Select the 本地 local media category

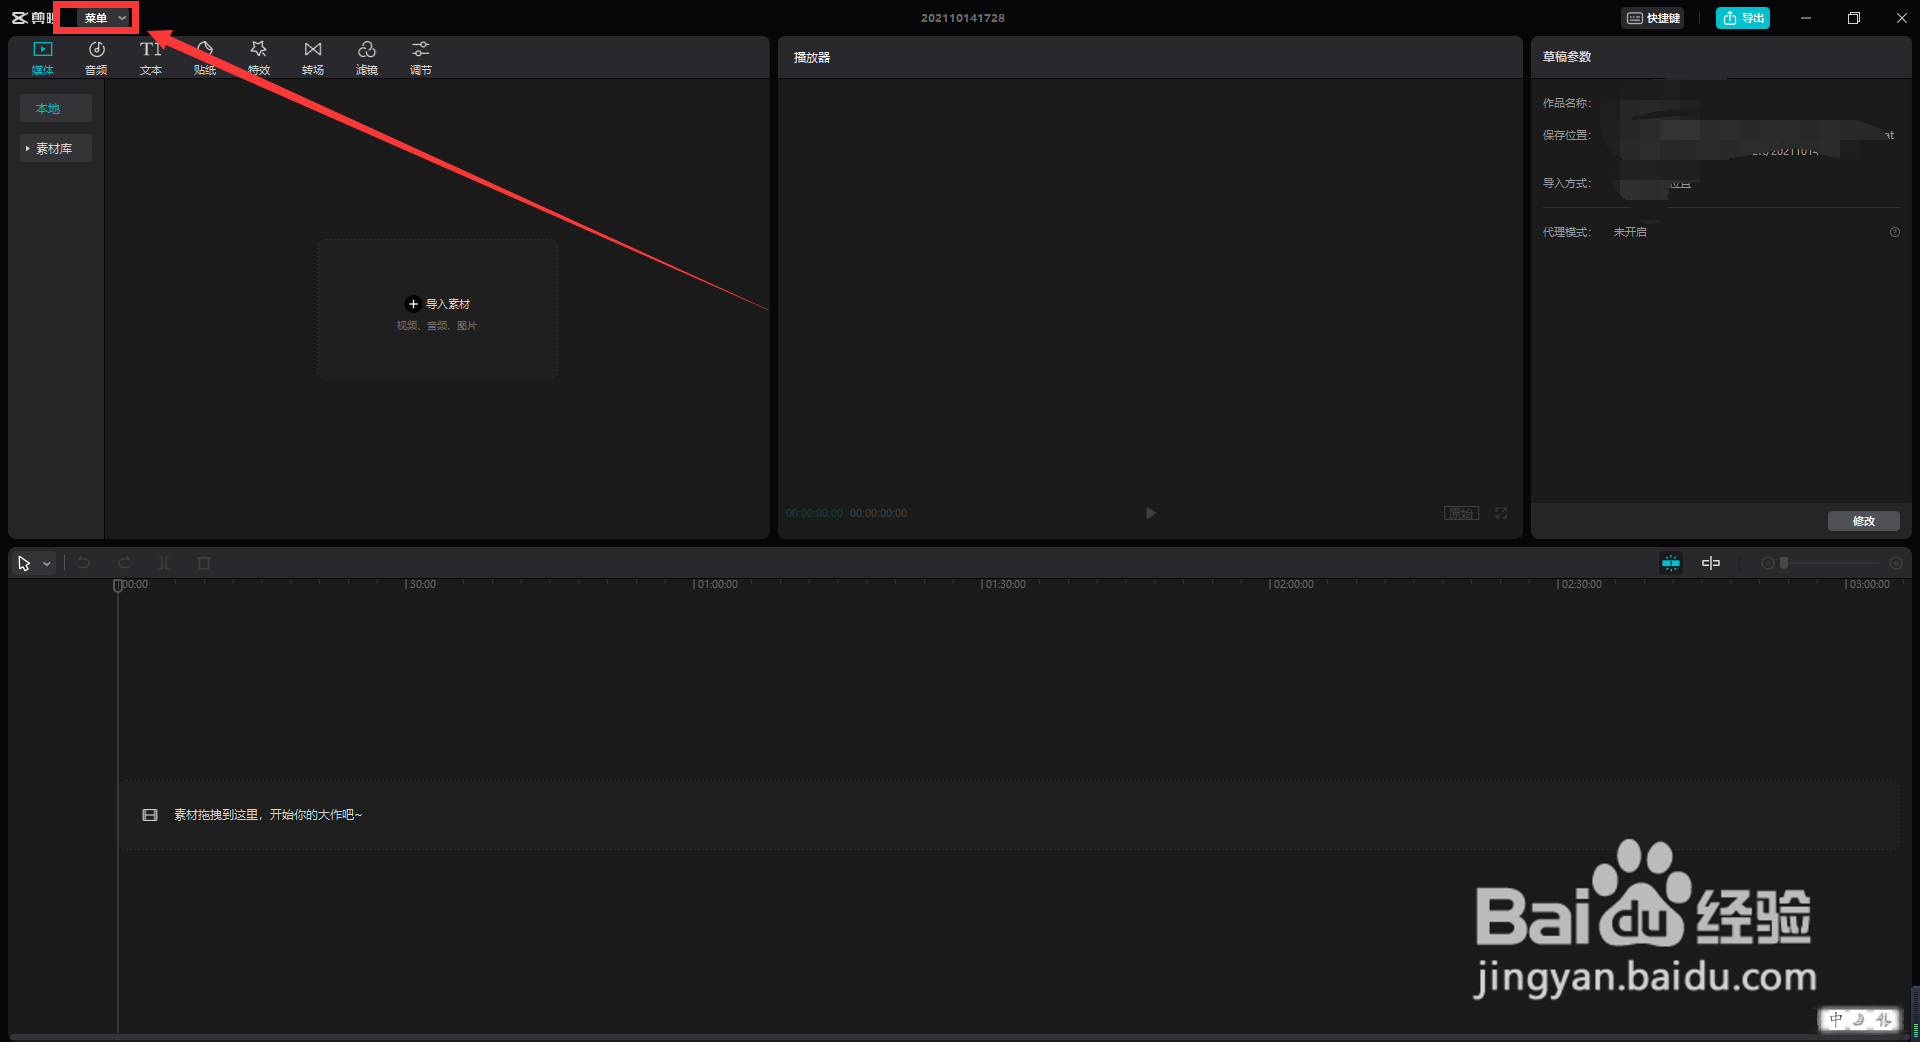tap(56, 108)
